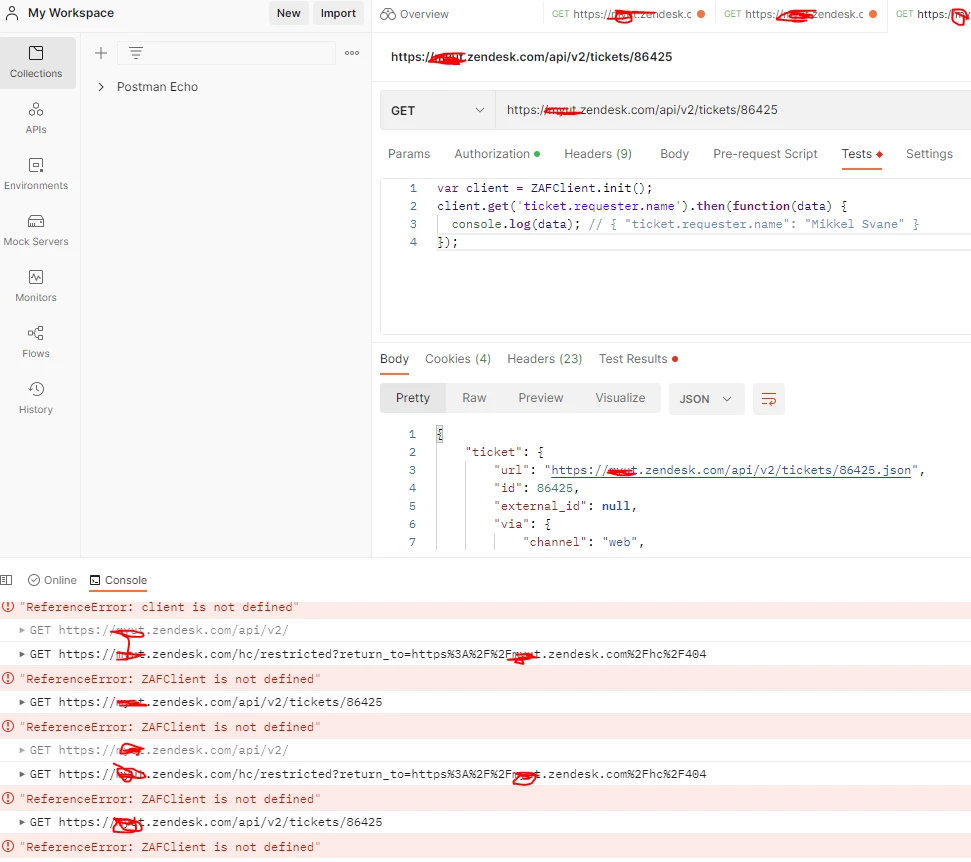Select the Pretty response view

tap(412, 398)
